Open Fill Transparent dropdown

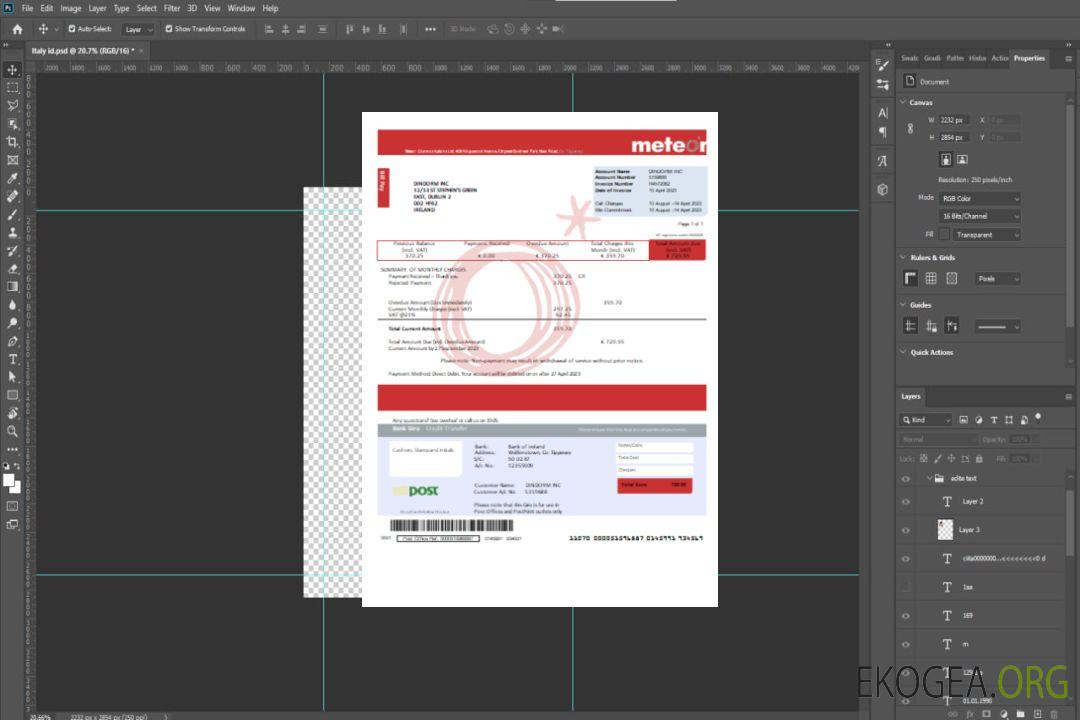986,235
